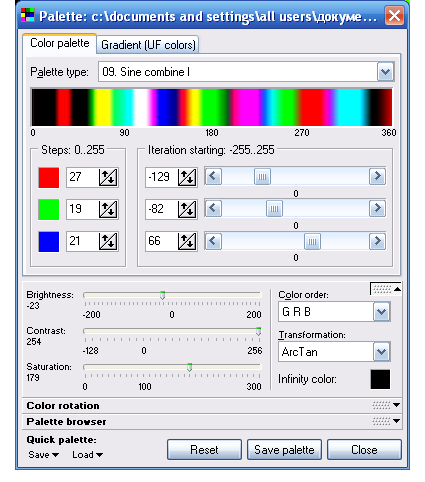Click the spin icon beside green steps 19
The image size is (425, 482).
108,209
